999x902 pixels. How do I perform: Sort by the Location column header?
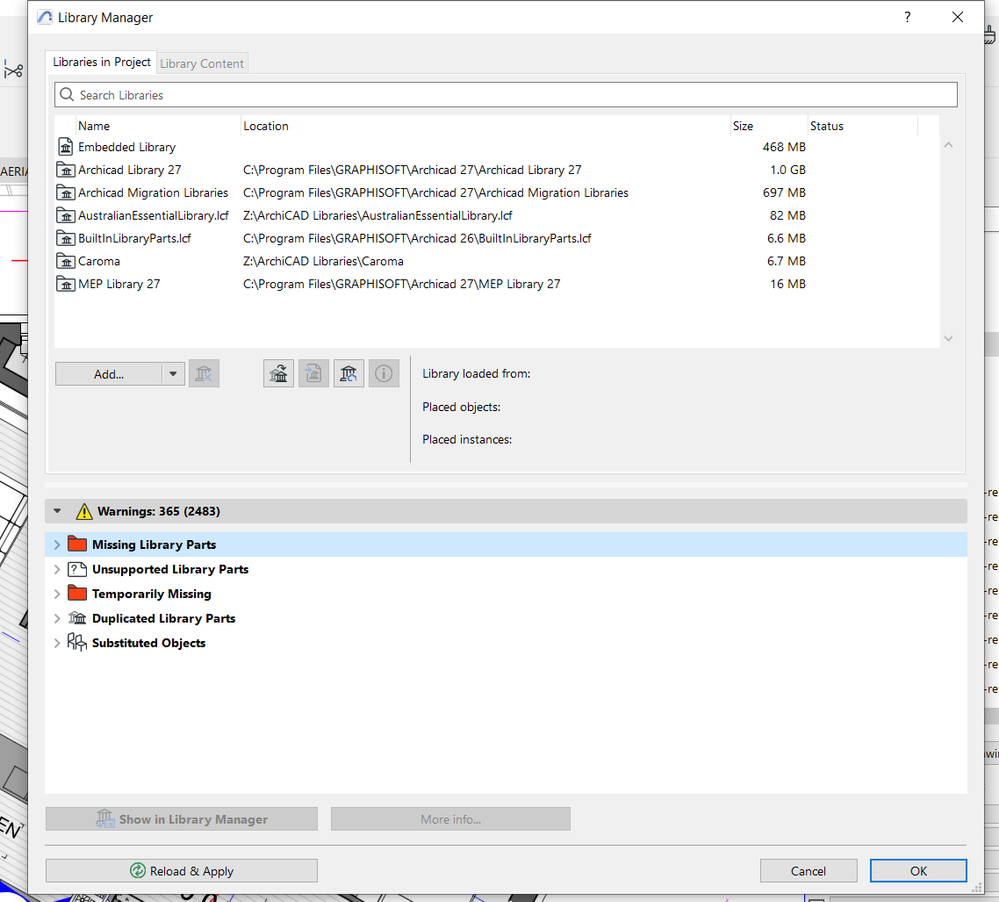pos(485,126)
